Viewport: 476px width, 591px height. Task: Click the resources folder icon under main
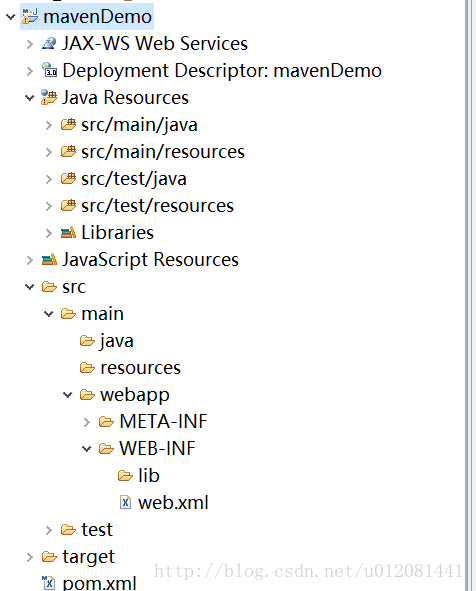[87, 368]
